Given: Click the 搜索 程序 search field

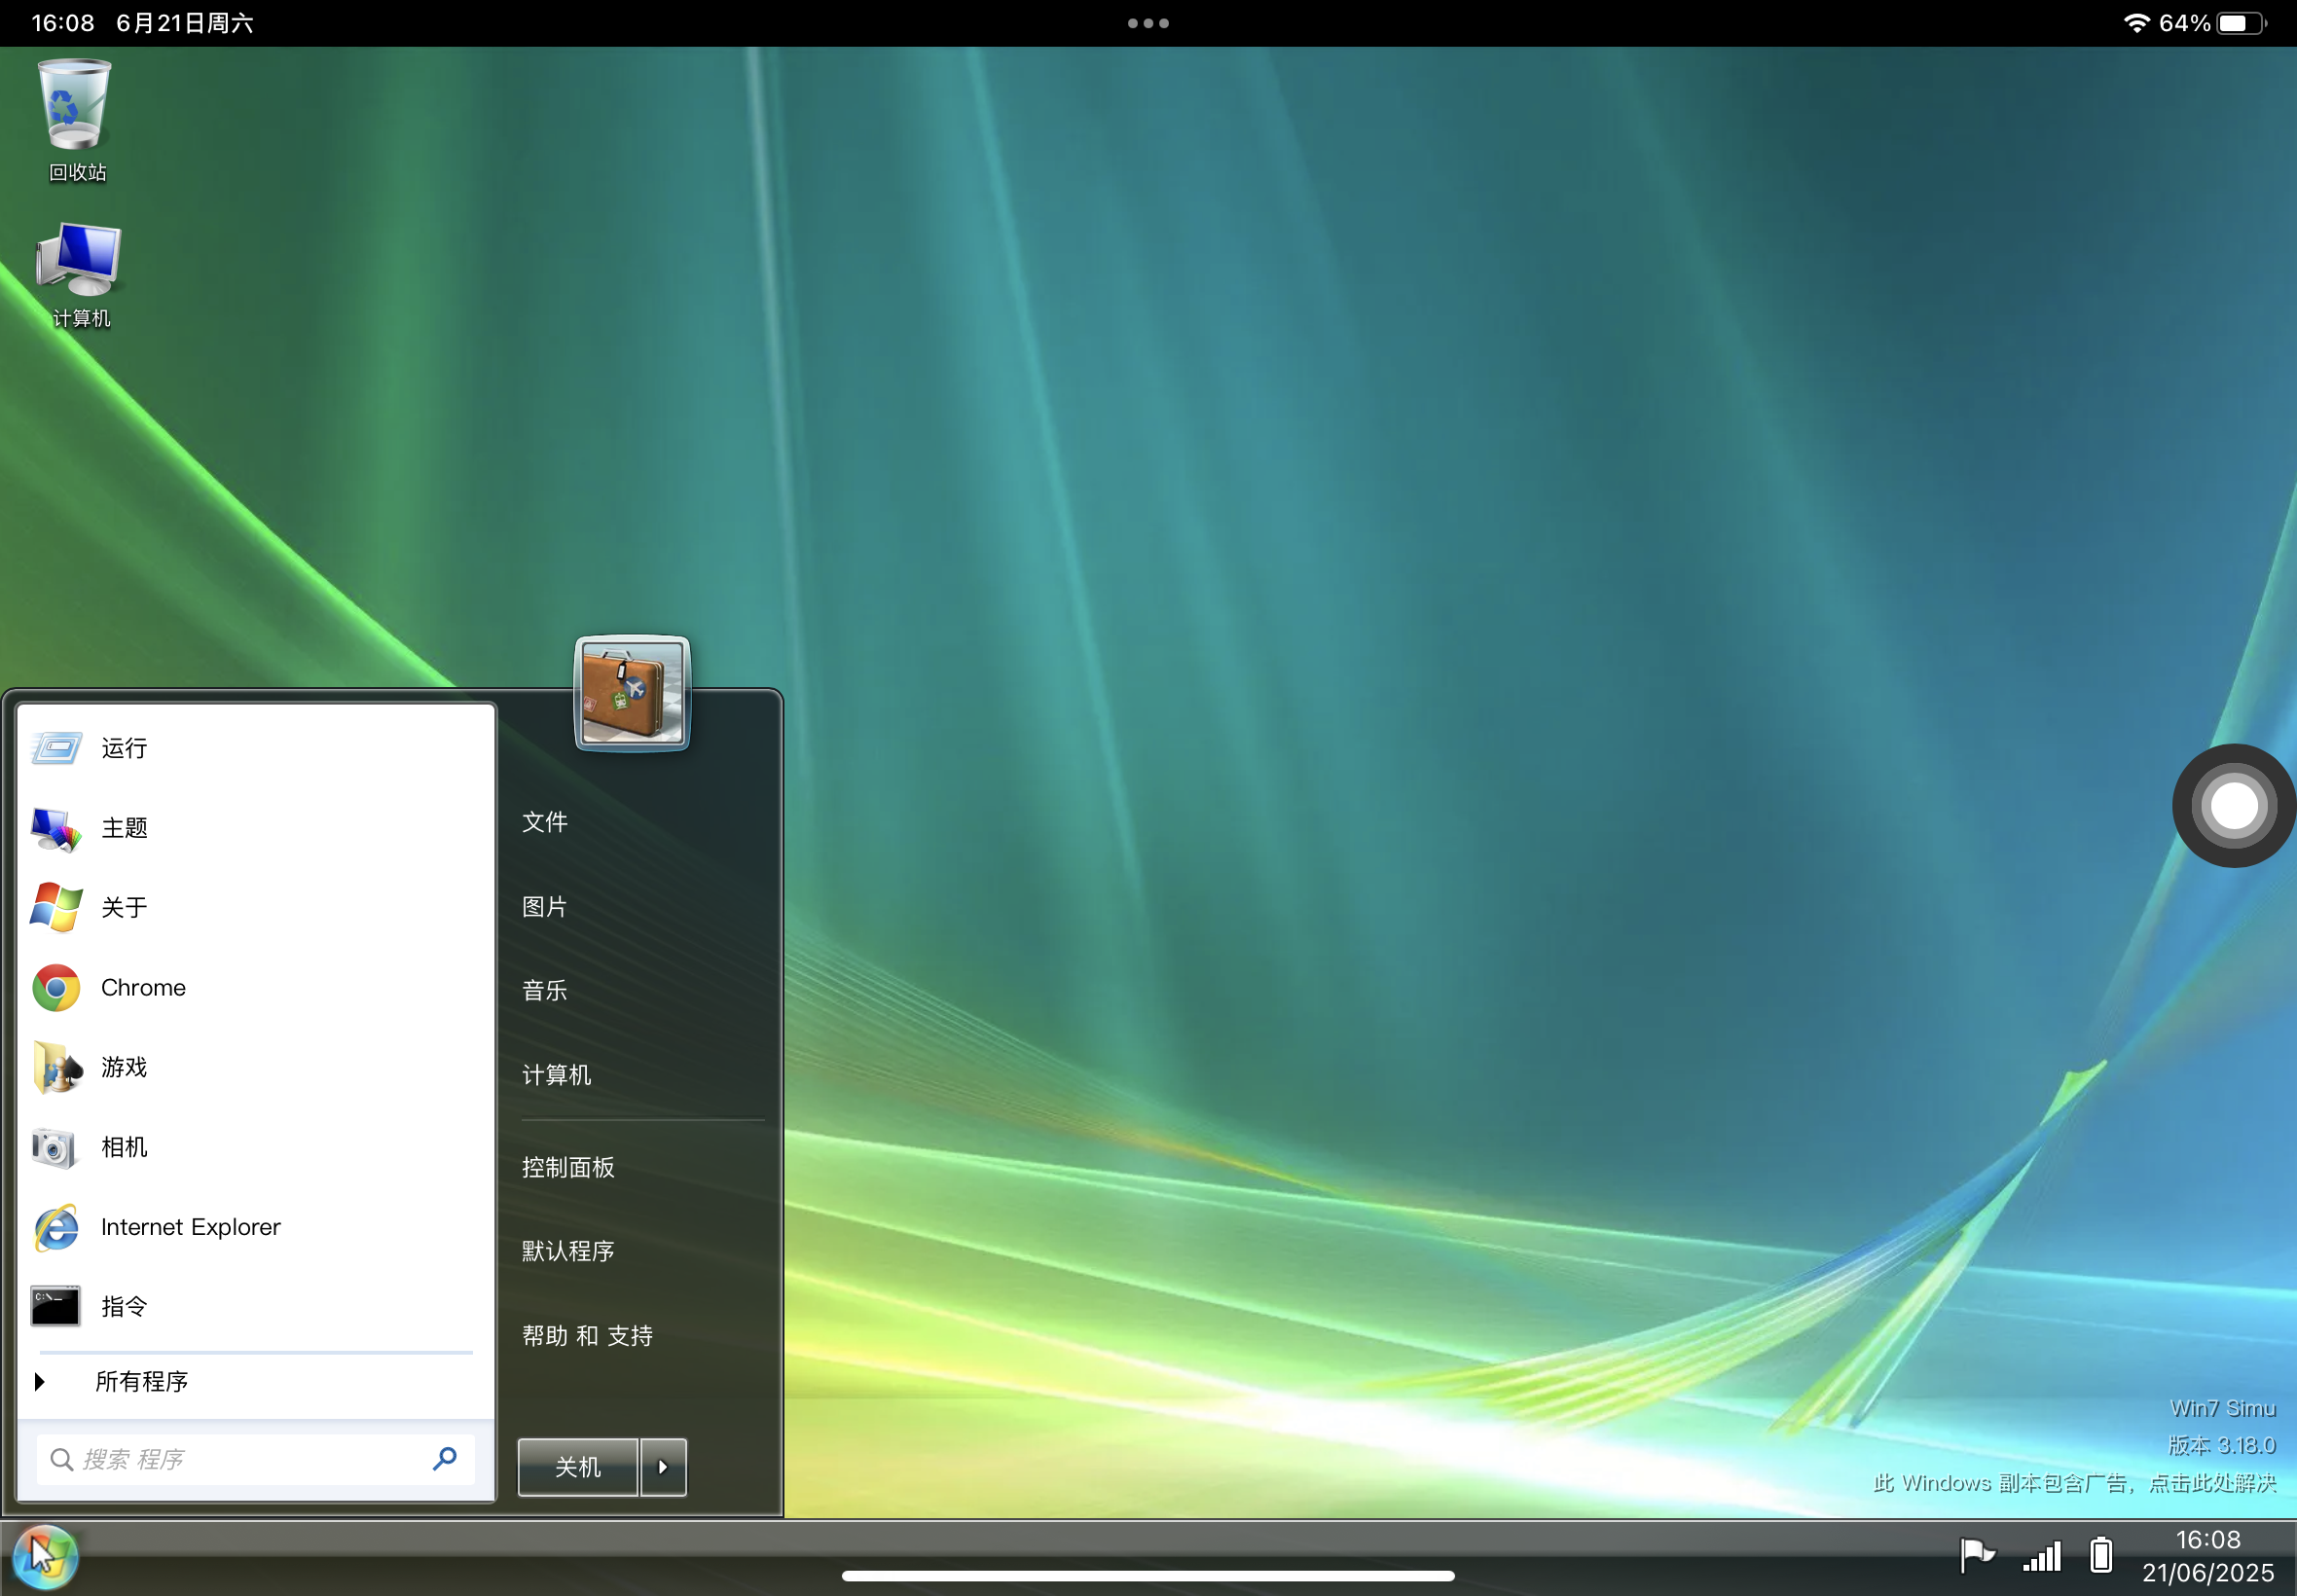Looking at the screenshot, I should pos(255,1459).
